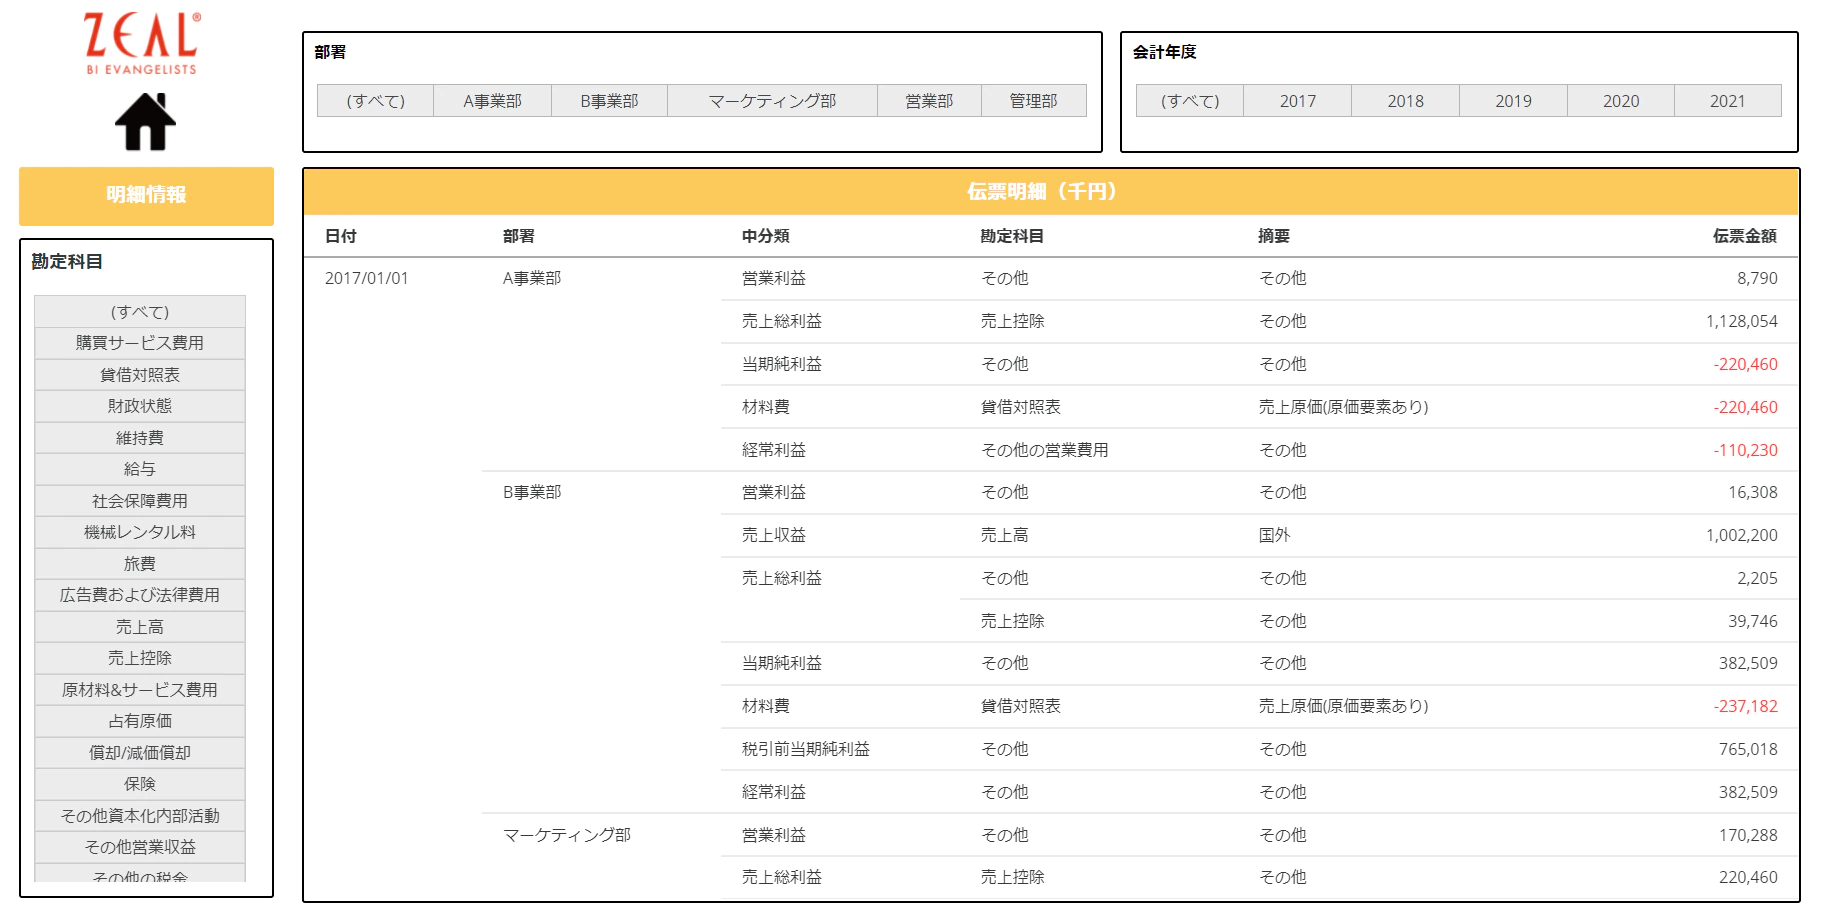Click the 税引前当期純利益 category cell

pos(806,749)
